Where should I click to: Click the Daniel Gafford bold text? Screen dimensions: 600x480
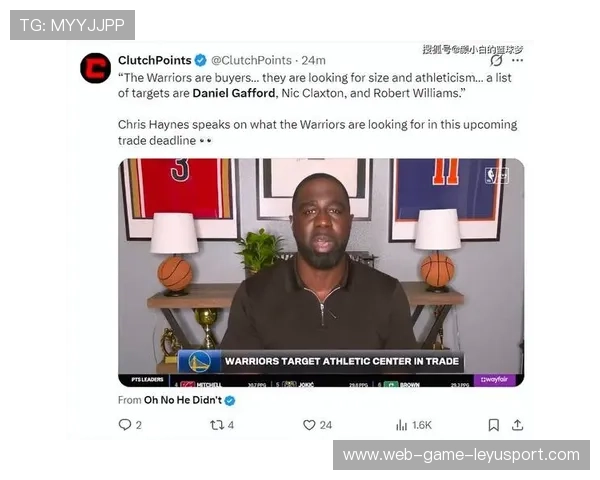[234, 93]
